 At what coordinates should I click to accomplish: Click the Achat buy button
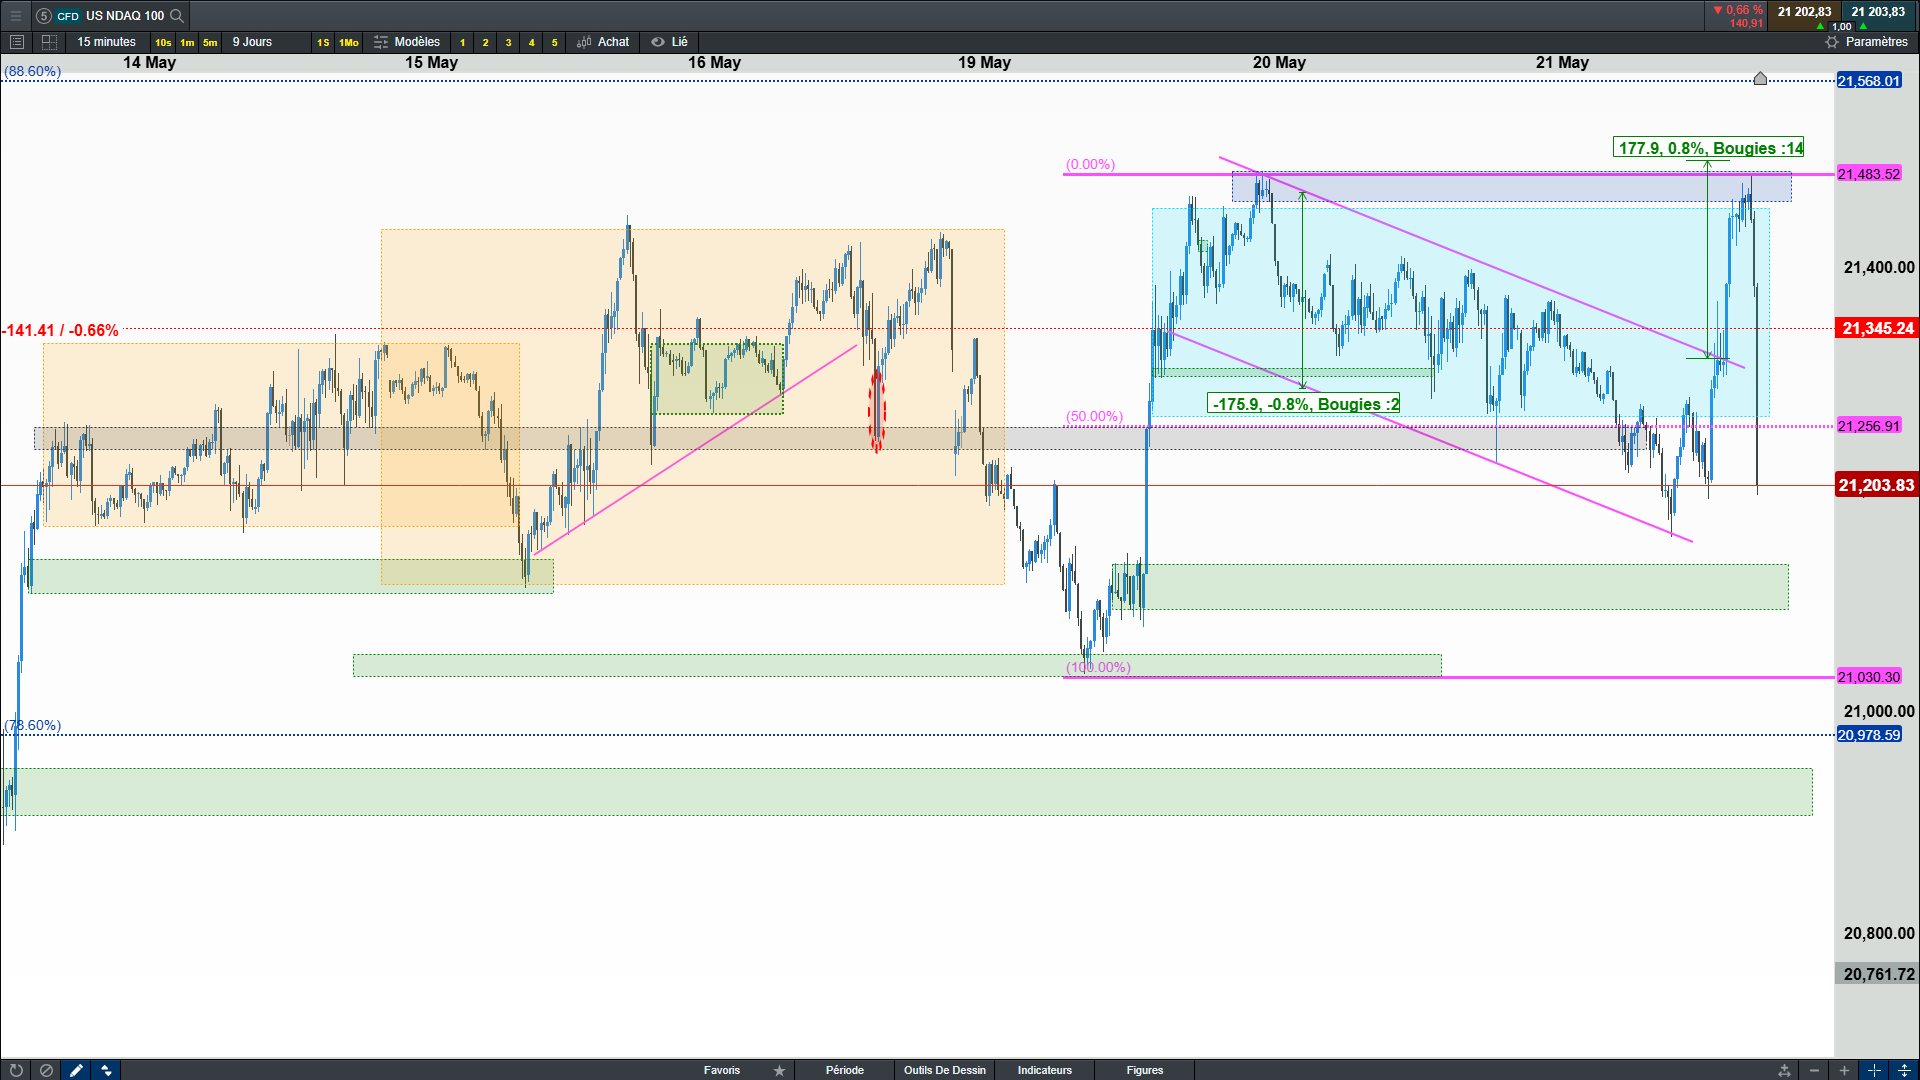pyautogui.click(x=604, y=42)
